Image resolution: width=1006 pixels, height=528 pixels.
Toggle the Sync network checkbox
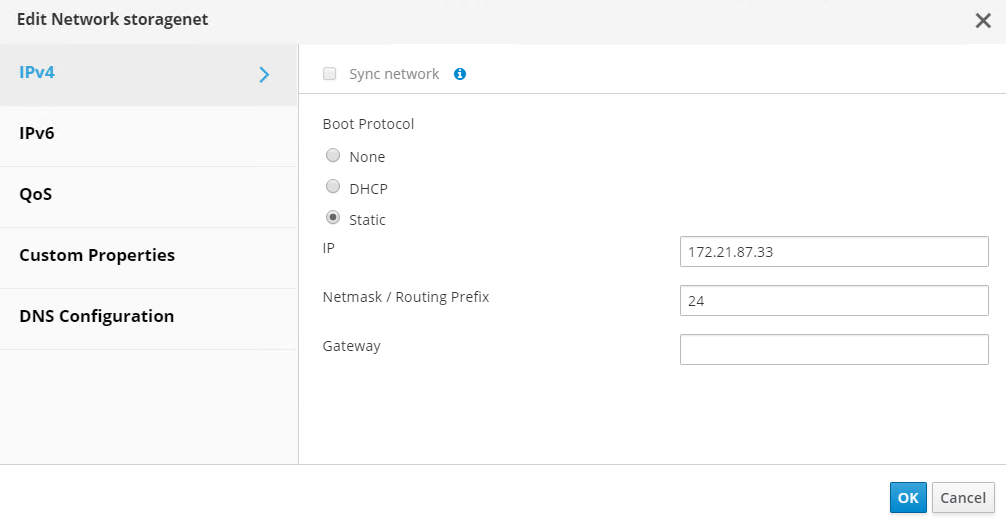click(x=330, y=74)
